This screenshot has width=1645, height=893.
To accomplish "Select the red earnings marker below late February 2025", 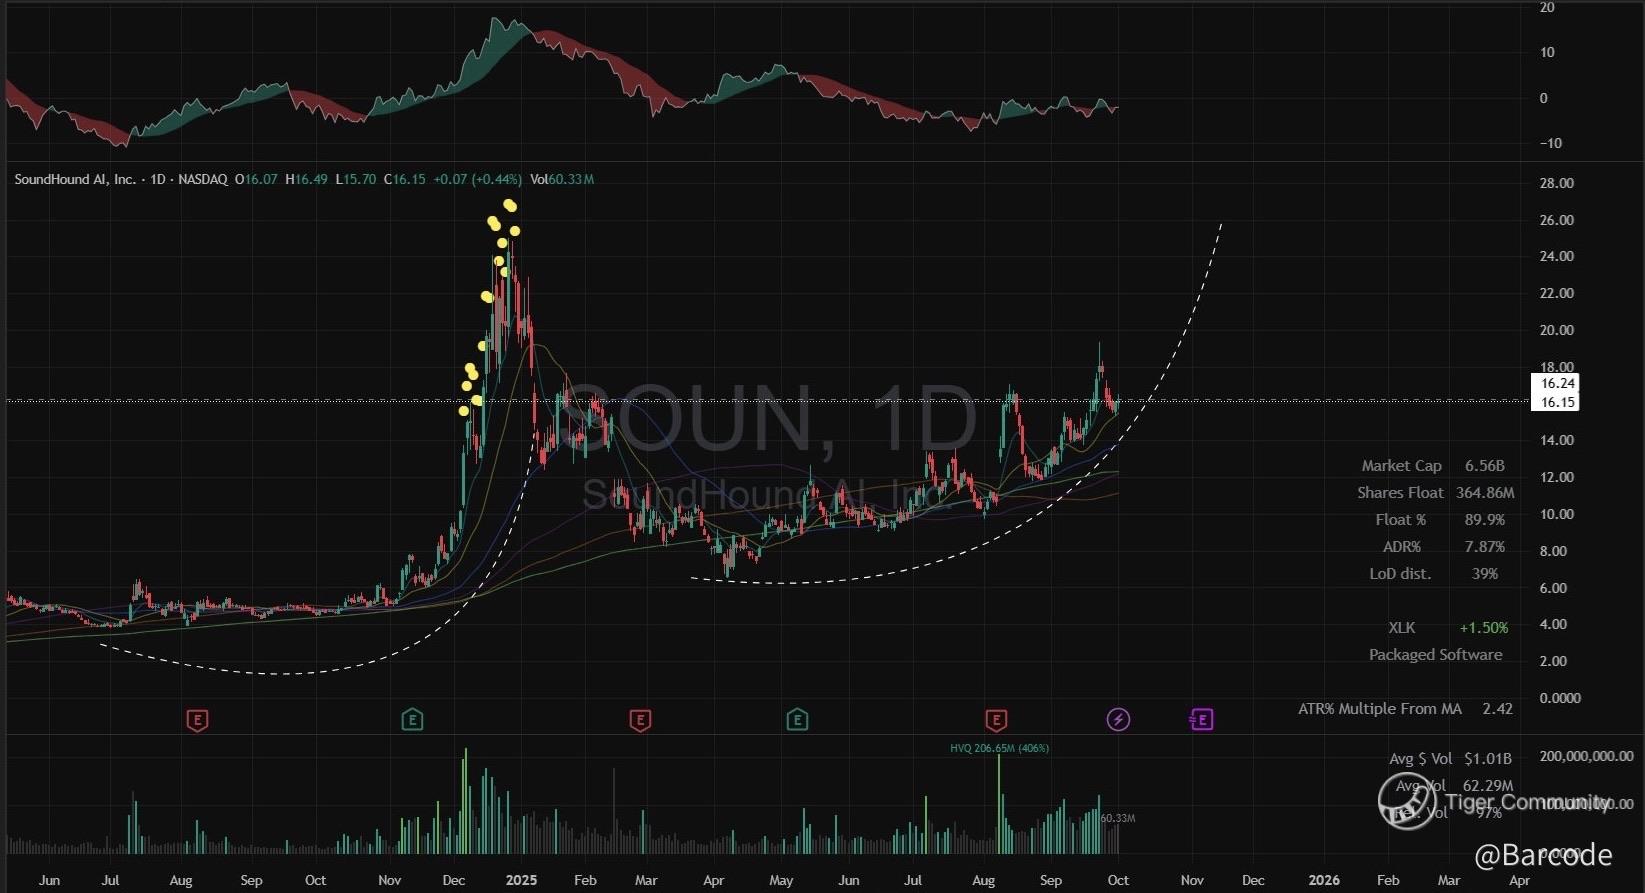I will click(640, 720).
